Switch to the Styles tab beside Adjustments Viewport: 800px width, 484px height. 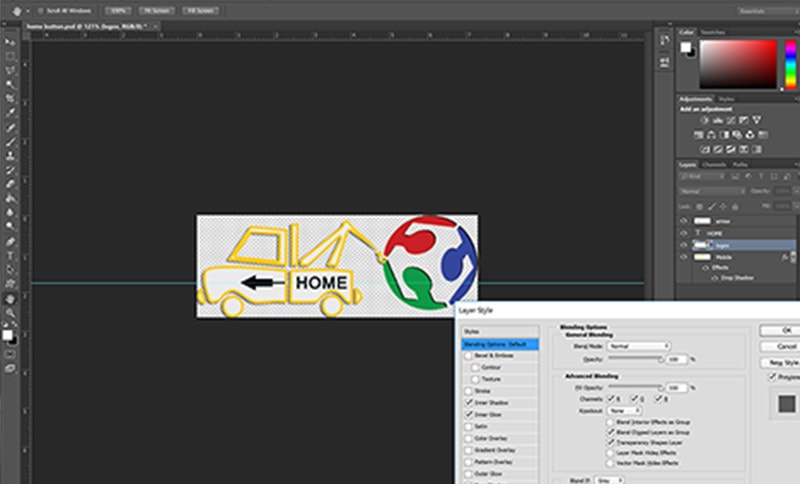click(726, 99)
